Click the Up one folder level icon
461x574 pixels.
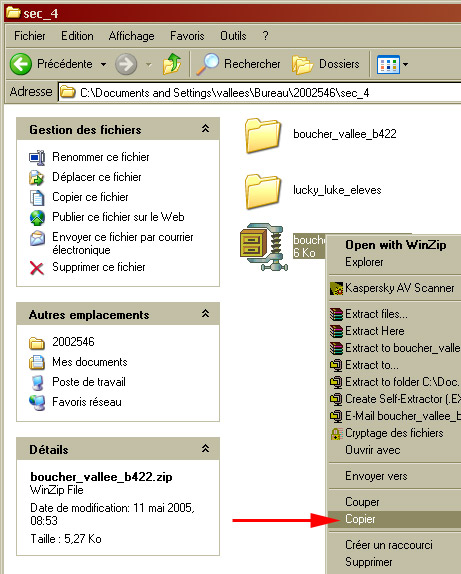(172, 64)
